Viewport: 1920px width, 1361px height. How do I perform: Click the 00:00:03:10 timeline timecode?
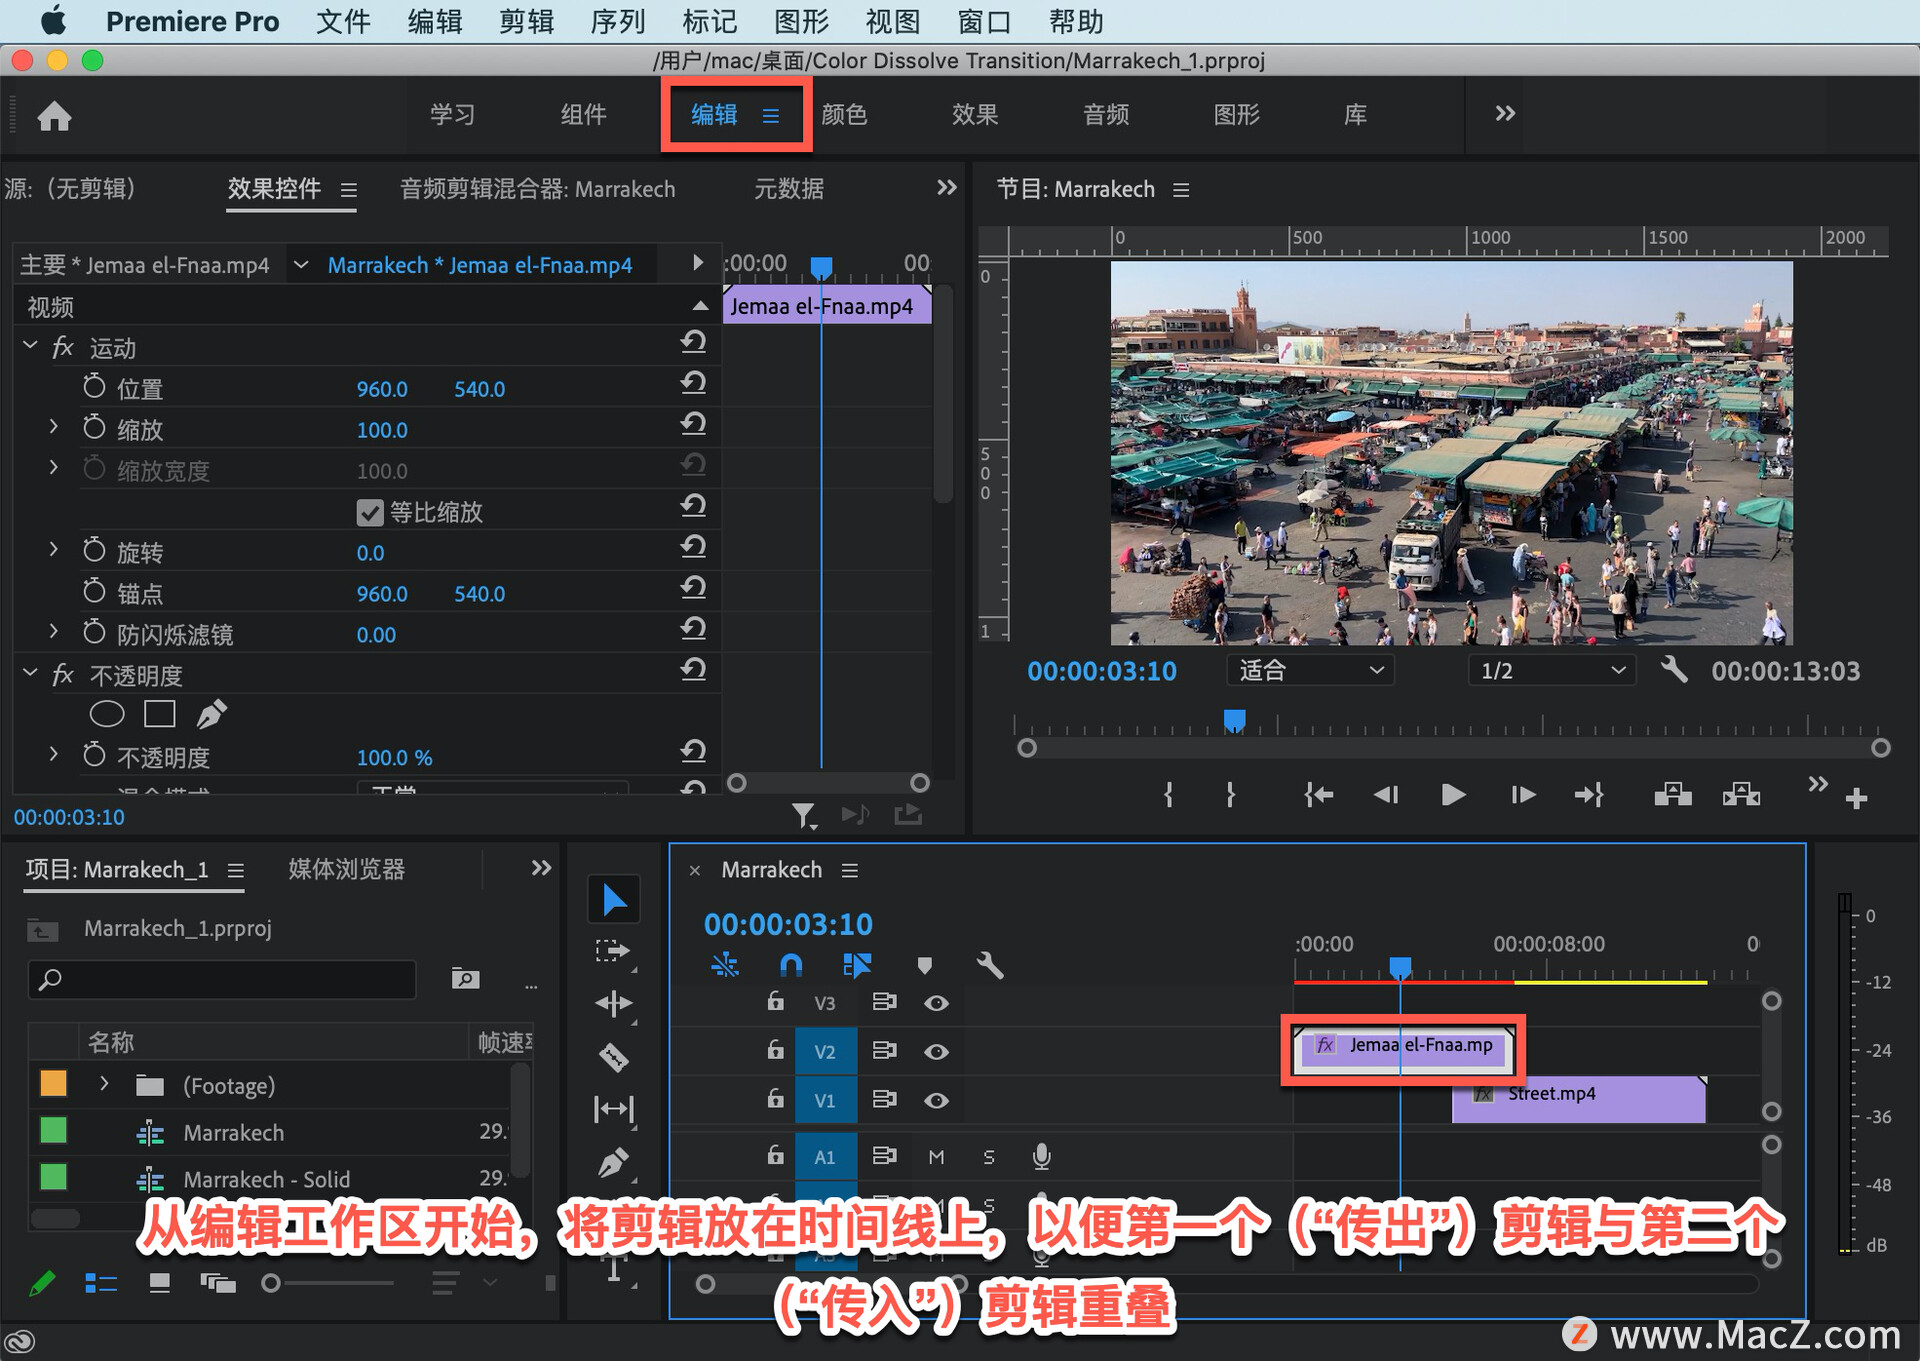click(x=788, y=924)
